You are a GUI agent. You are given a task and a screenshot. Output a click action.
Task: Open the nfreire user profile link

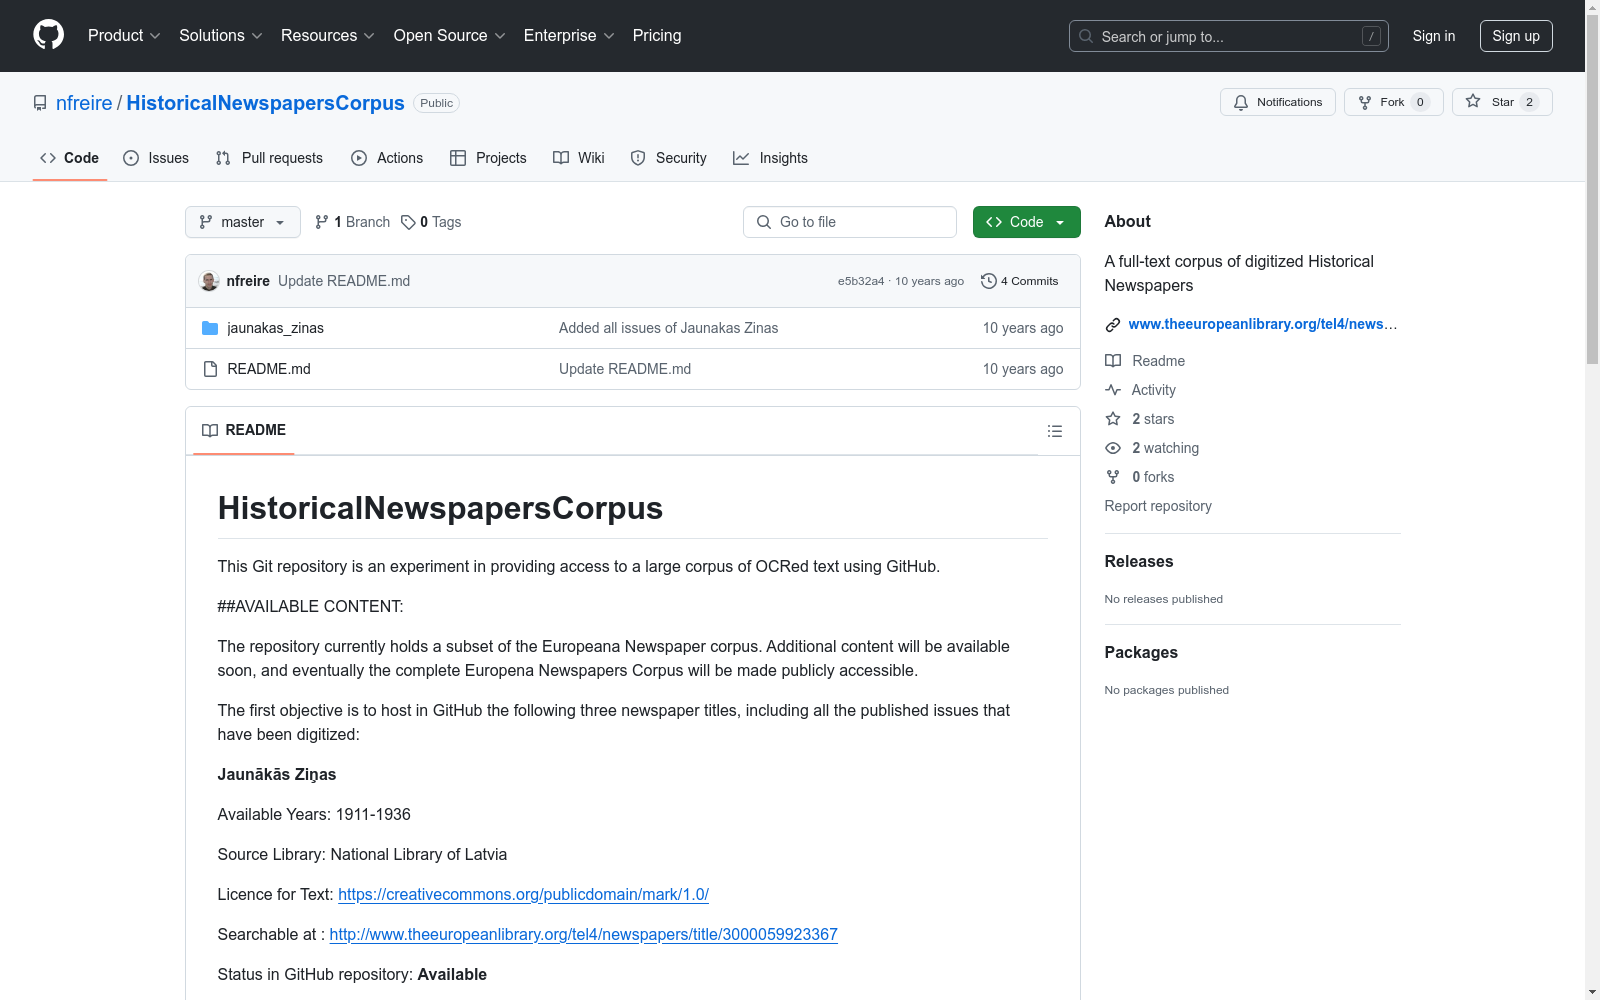coord(84,103)
